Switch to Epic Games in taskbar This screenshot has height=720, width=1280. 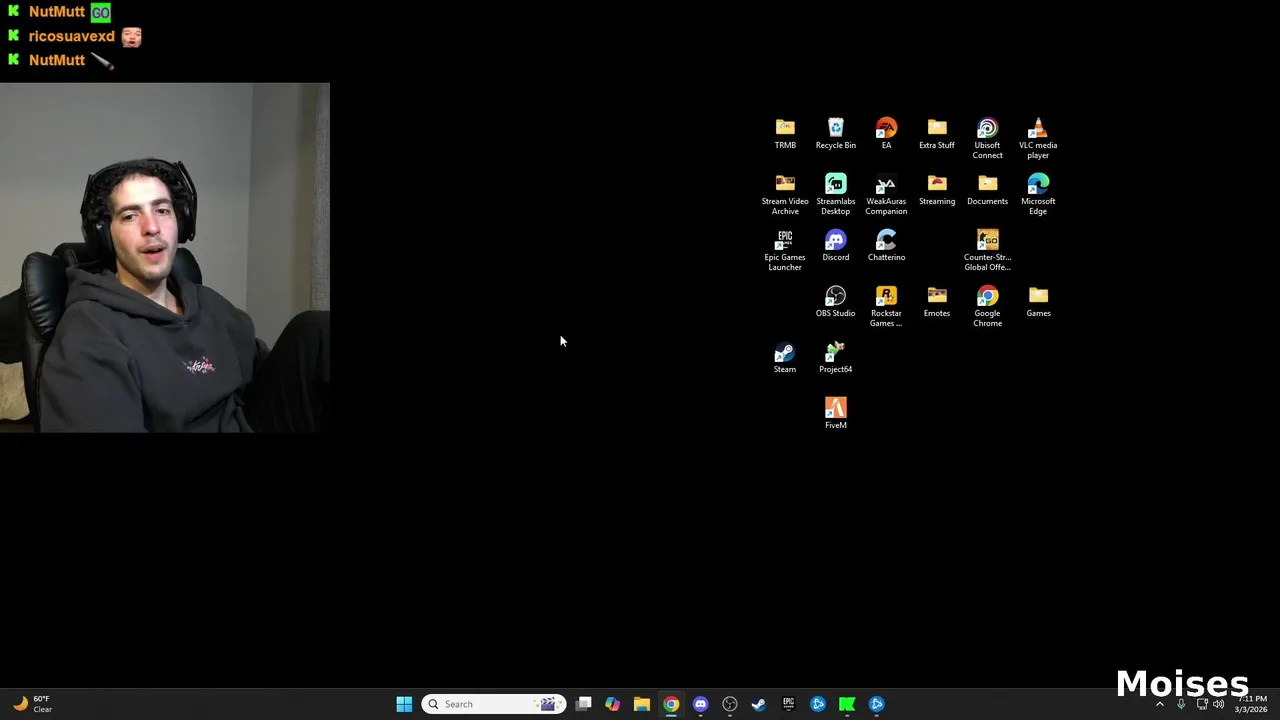[788, 704]
